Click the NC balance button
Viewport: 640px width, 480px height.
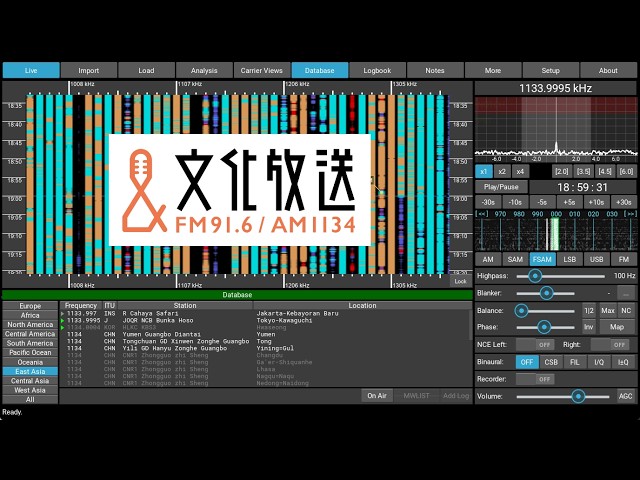[627, 311]
